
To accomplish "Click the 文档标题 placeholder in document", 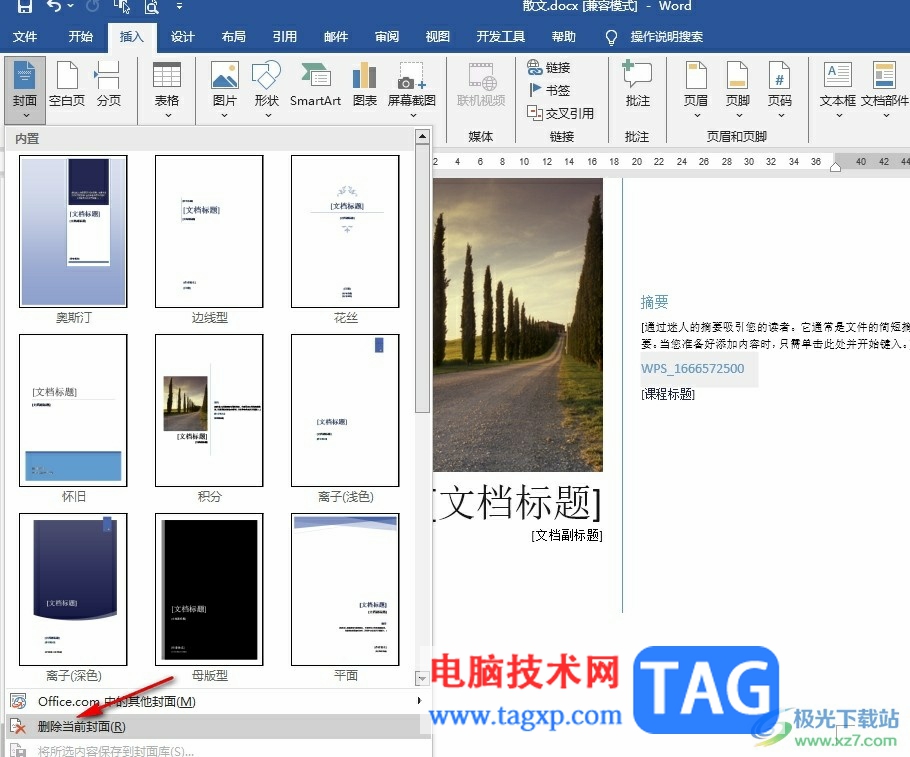I will [x=517, y=503].
